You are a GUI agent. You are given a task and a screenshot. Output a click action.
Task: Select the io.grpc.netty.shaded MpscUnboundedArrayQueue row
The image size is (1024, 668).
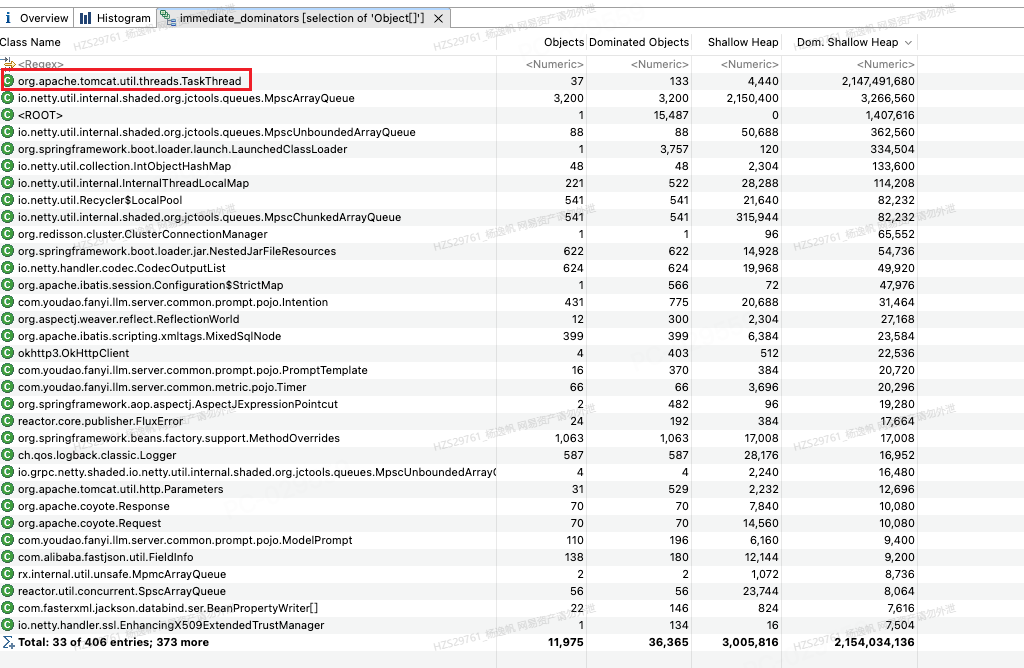pos(458,472)
